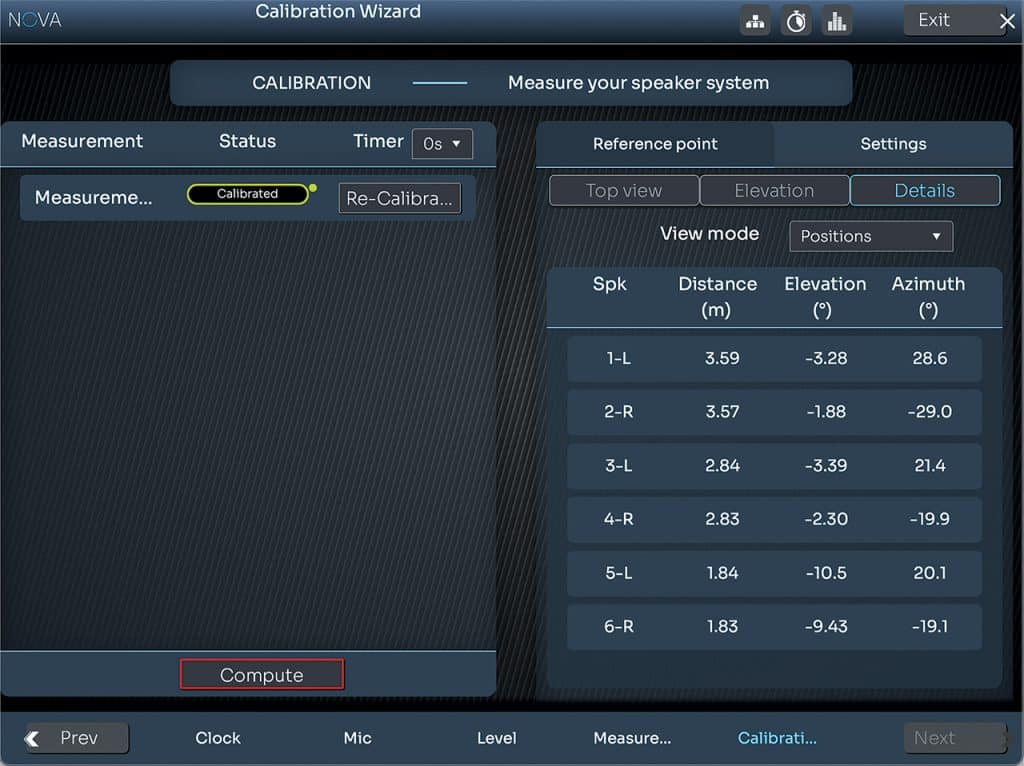This screenshot has height=766, width=1024.
Task: Open the Timer dropdown set to 0s
Action: click(442, 143)
